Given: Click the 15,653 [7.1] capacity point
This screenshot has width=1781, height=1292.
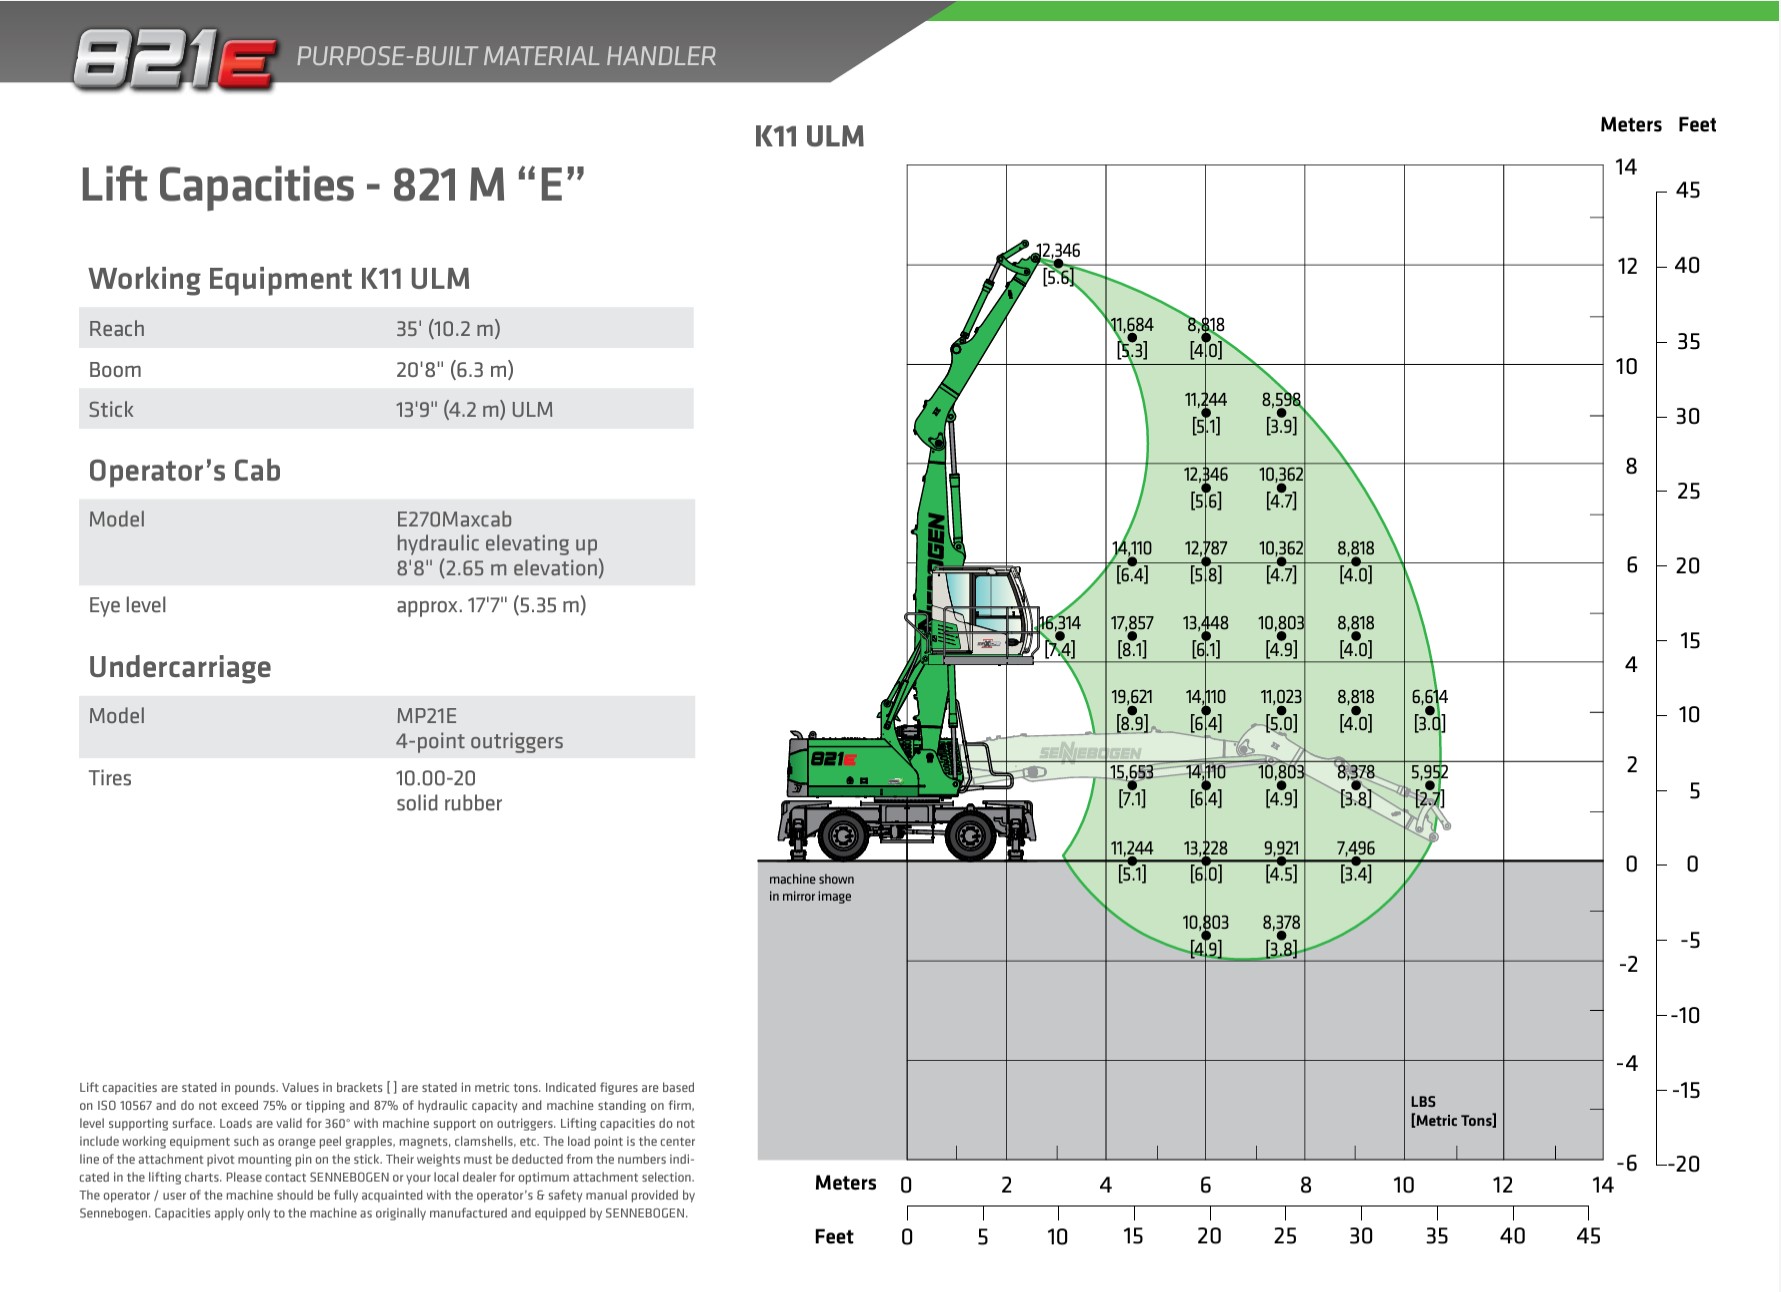Looking at the screenshot, I should (1132, 785).
